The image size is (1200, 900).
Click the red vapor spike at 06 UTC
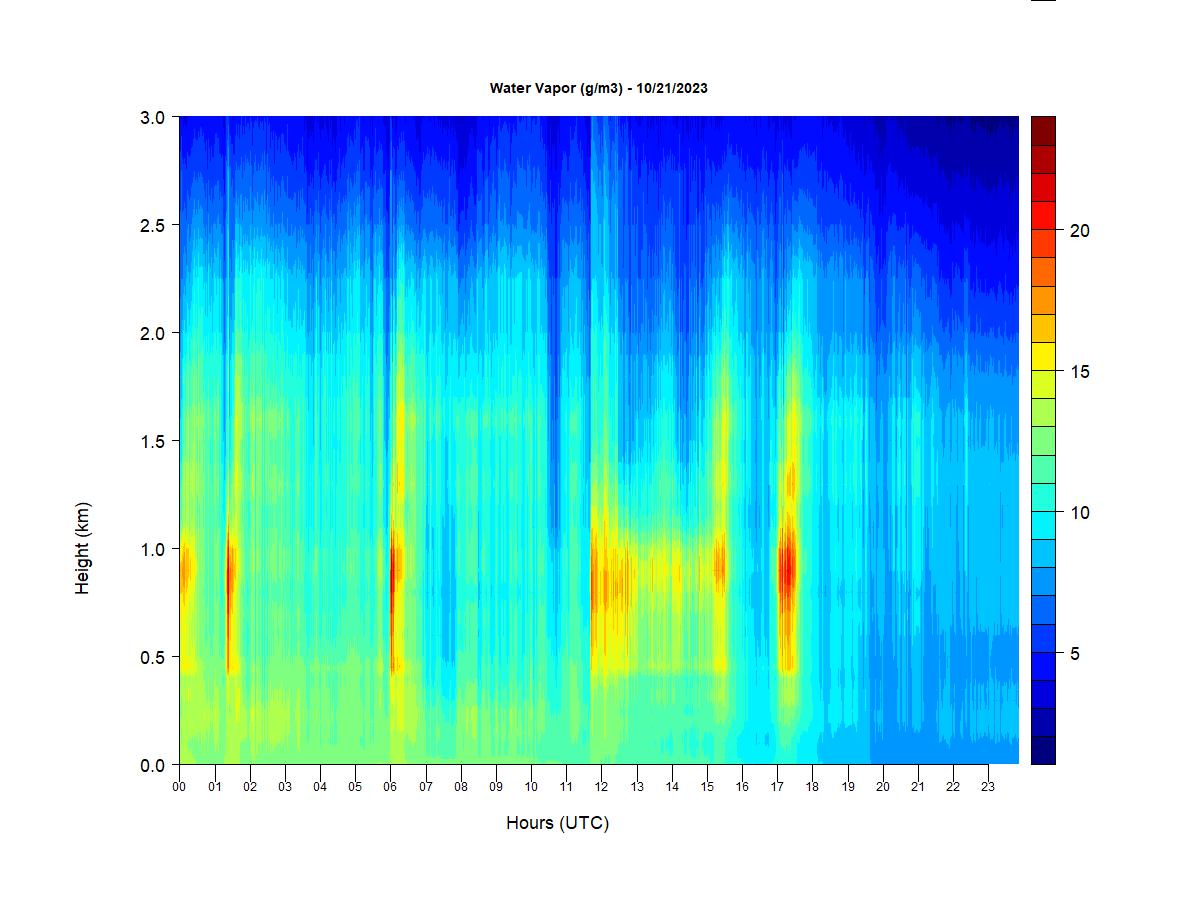click(393, 565)
